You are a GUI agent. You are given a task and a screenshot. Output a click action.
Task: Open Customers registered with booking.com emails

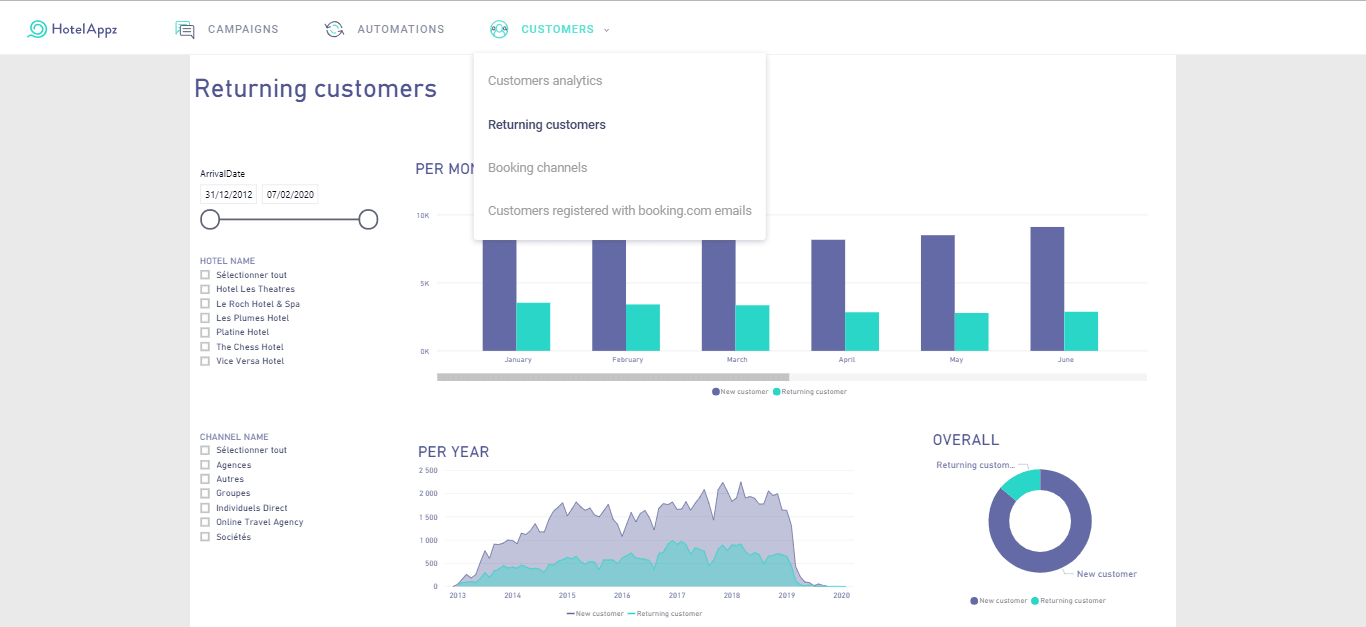(619, 211)
